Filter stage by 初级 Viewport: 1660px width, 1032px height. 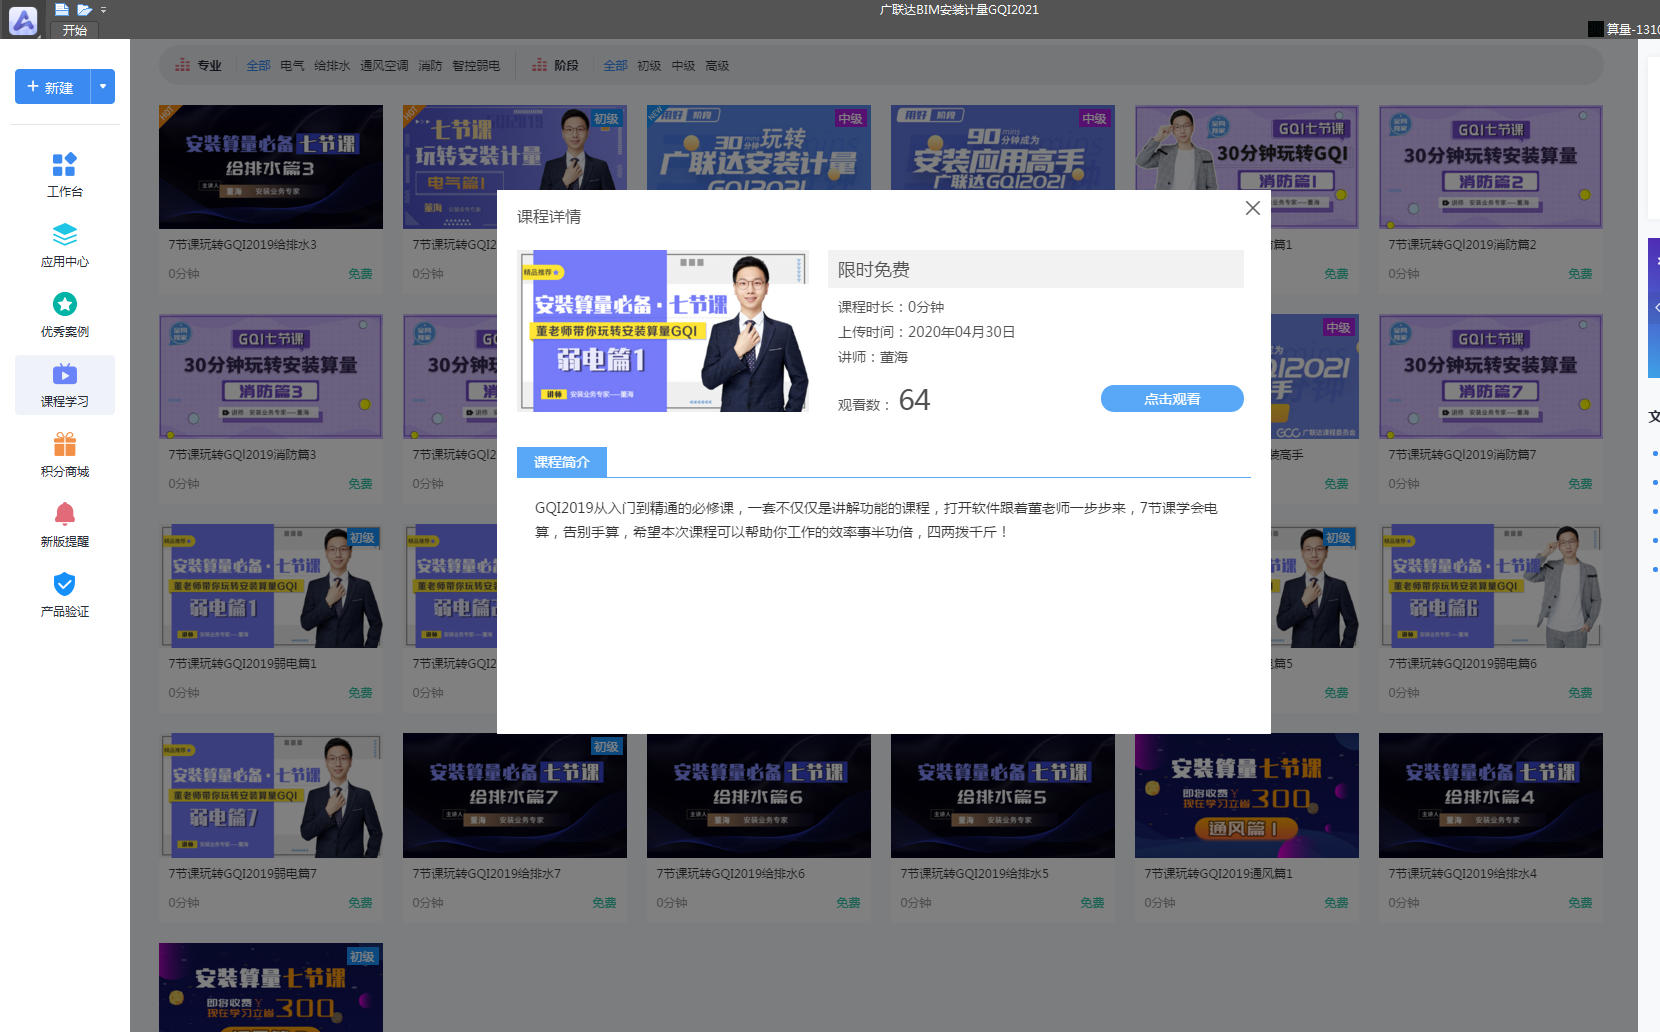tap(649, 66)
